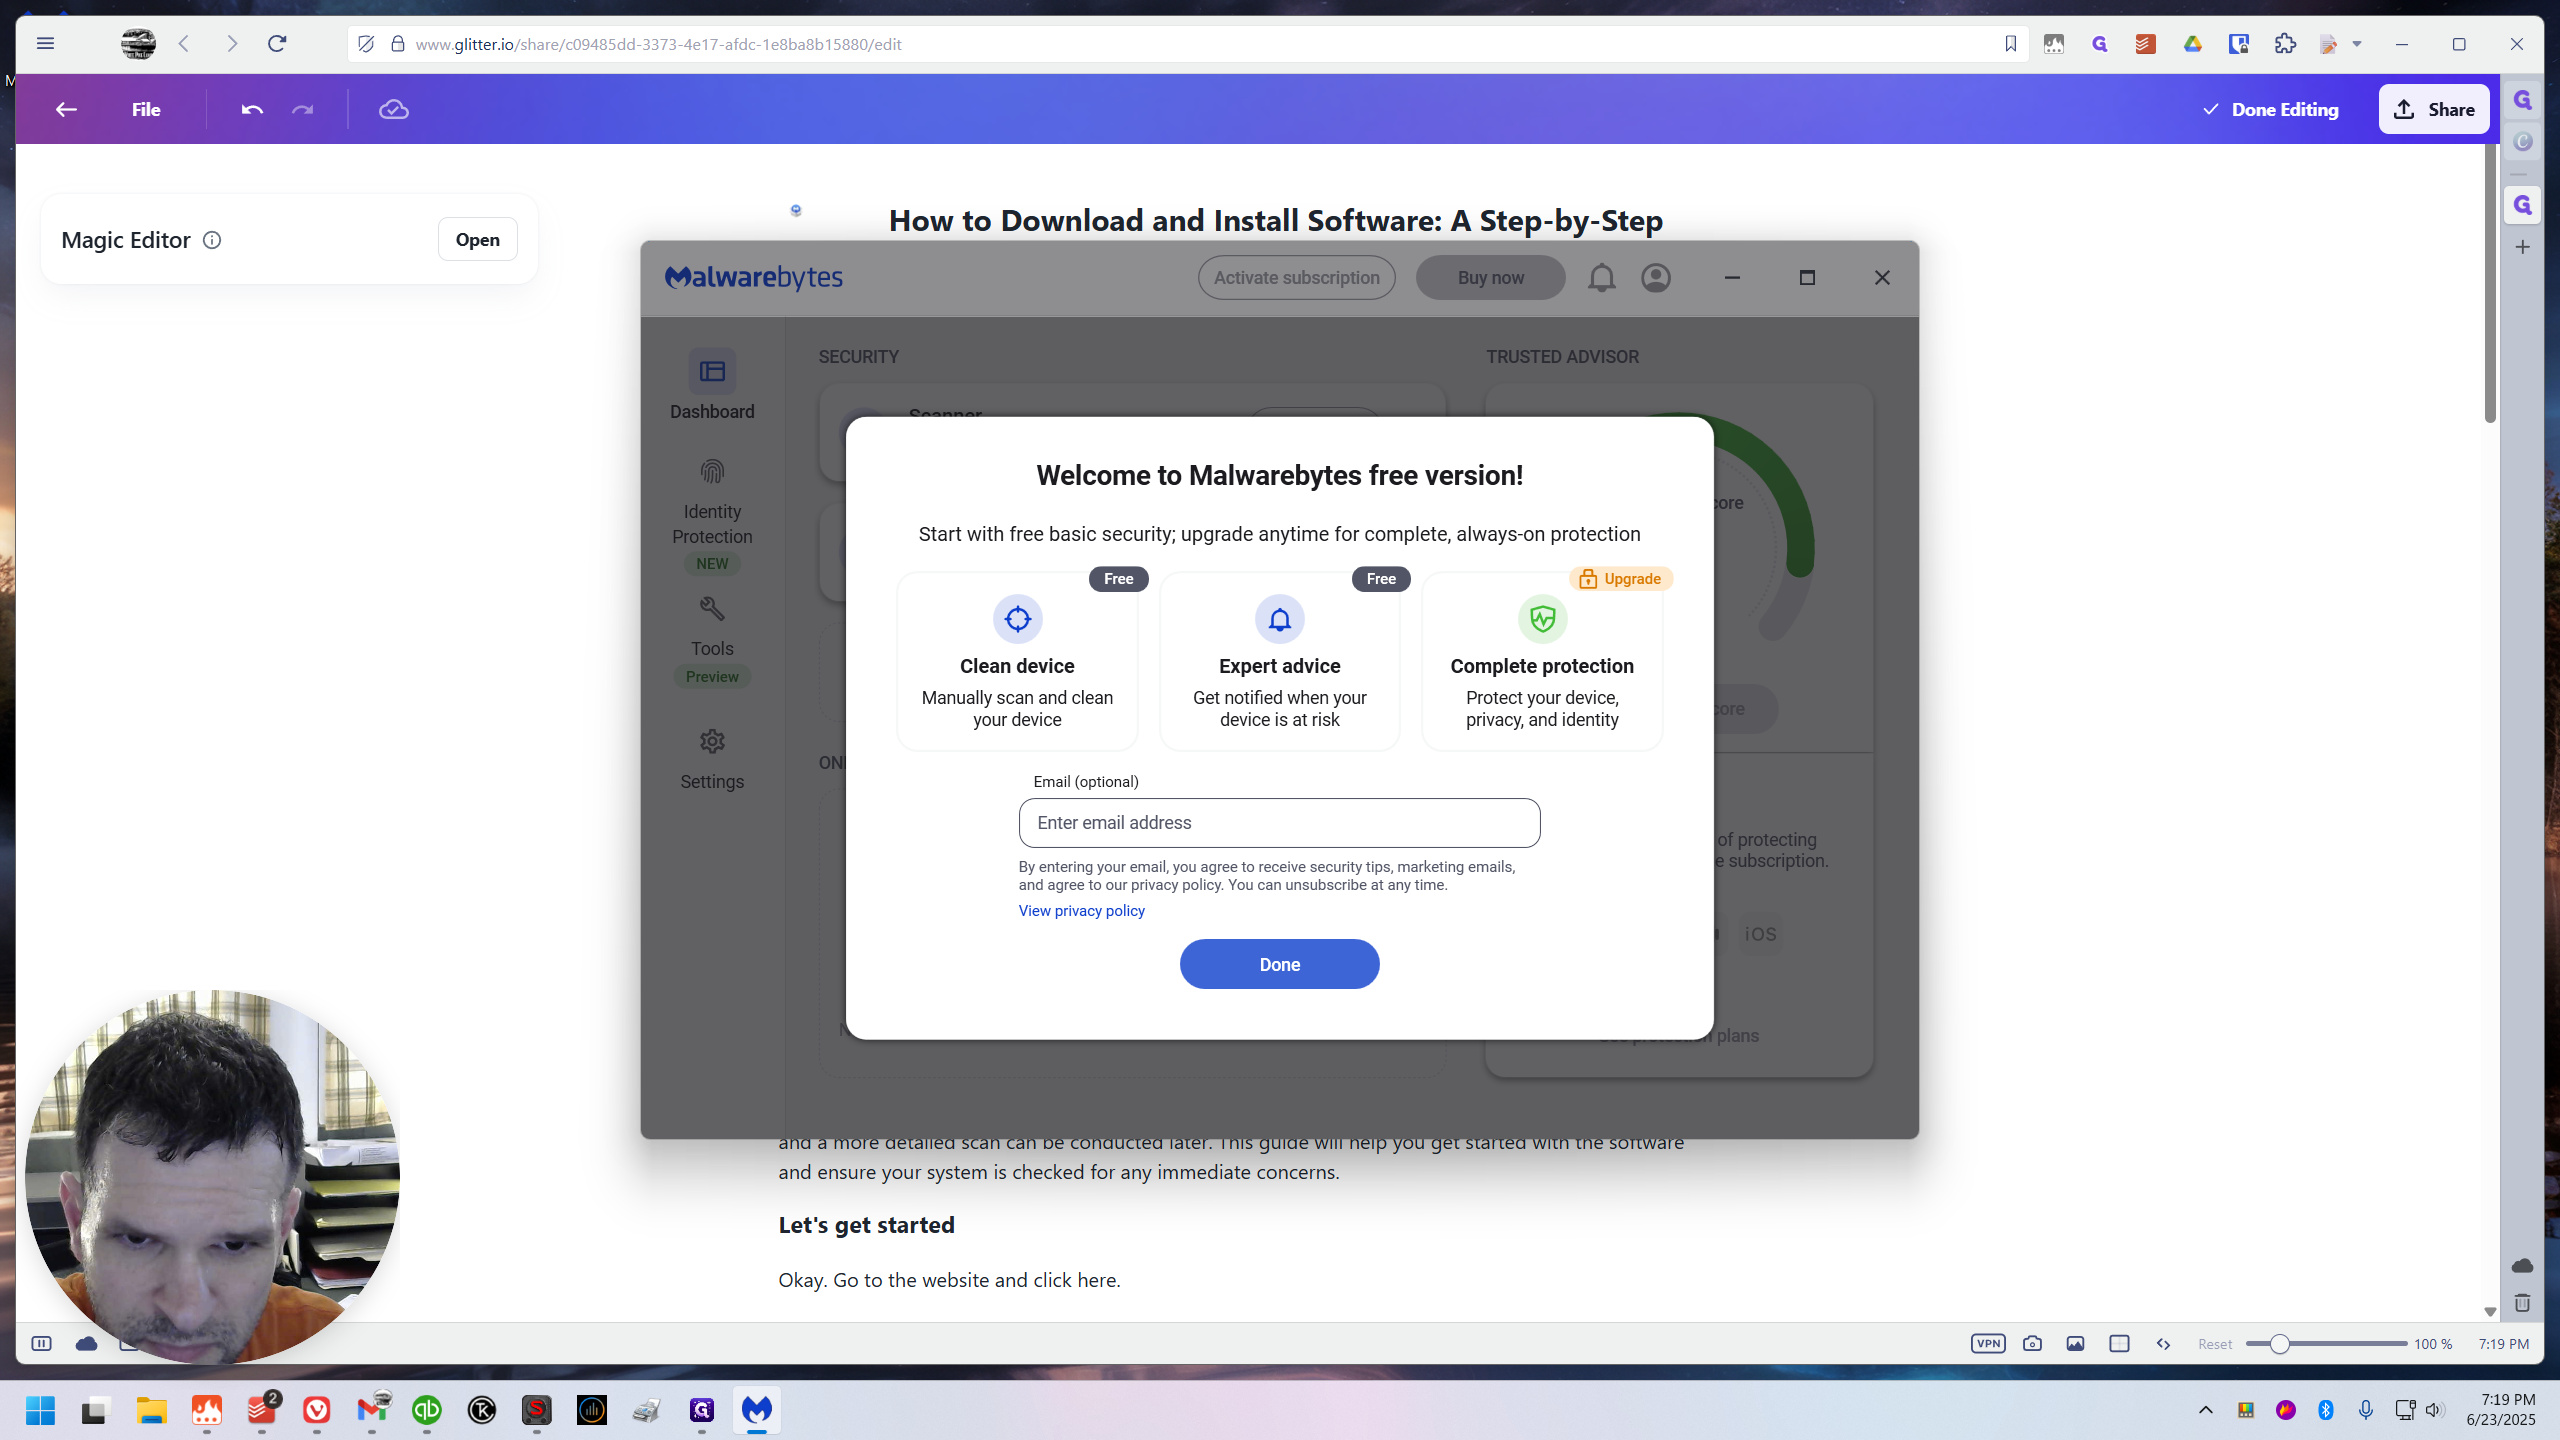Image resolution: width=2560 pixels, height=1440 pixels.
Task: Toggle the content blocker shield in address bar
Action: [x=366, y=43]
